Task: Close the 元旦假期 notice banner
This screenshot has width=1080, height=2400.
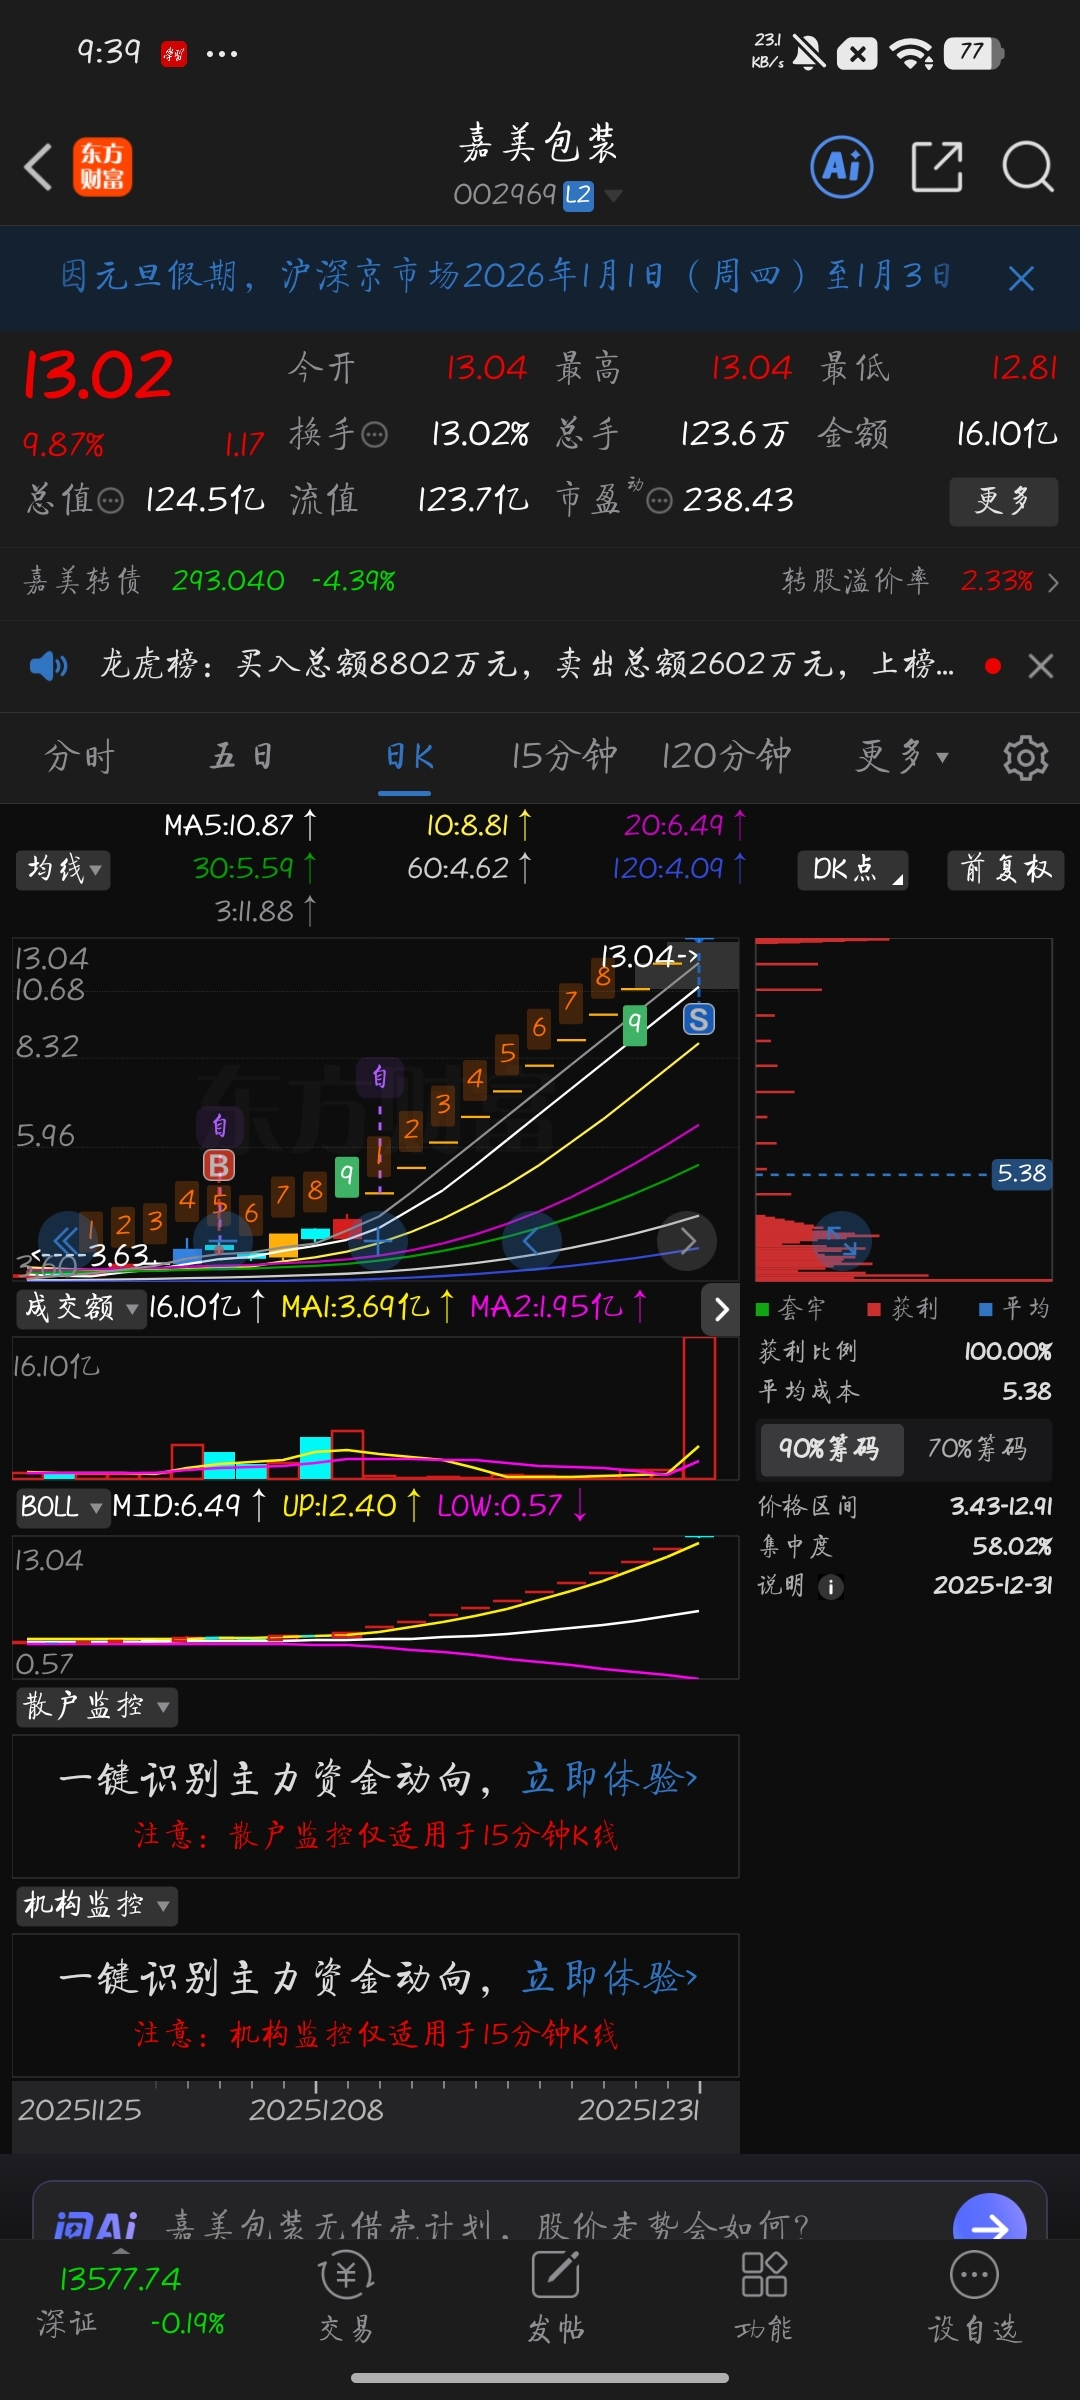Action: (x=1021, y=278)
